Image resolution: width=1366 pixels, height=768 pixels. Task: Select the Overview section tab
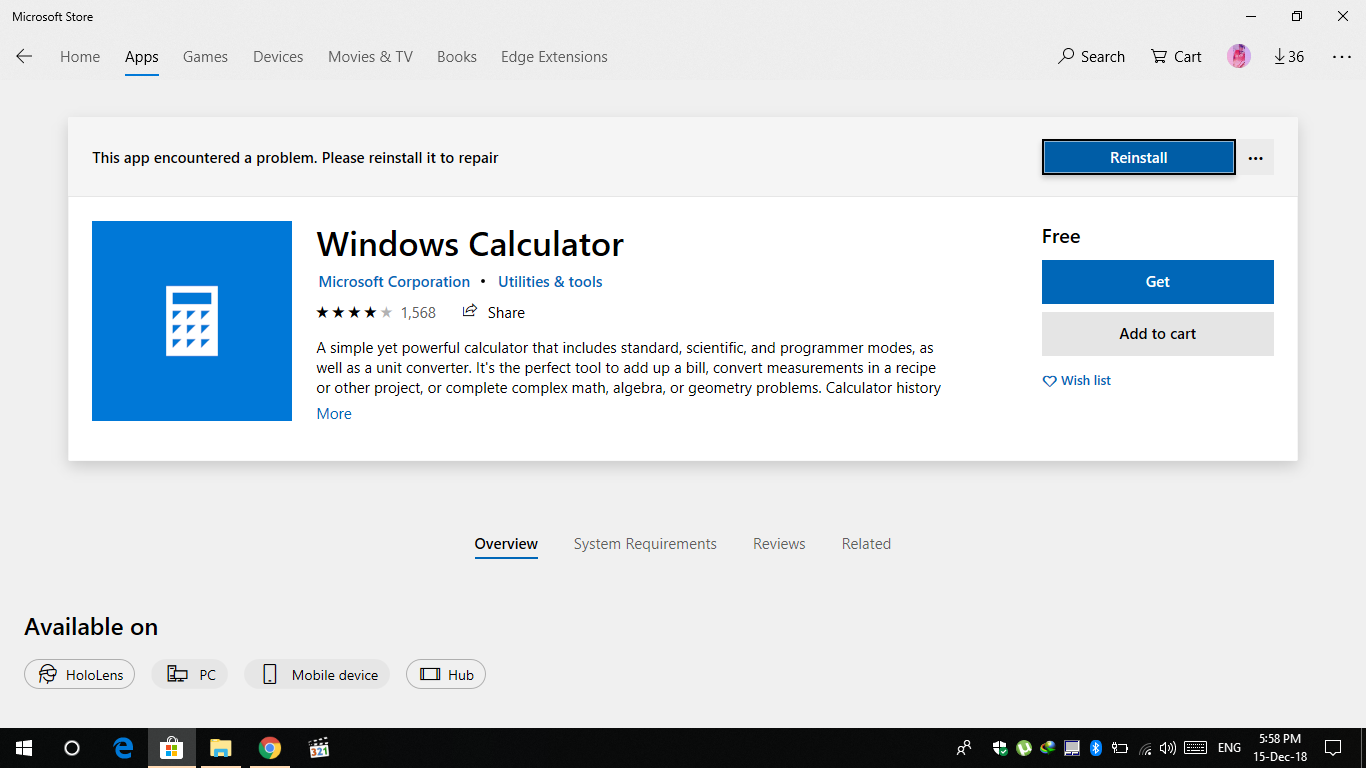(x=506, y=544)
